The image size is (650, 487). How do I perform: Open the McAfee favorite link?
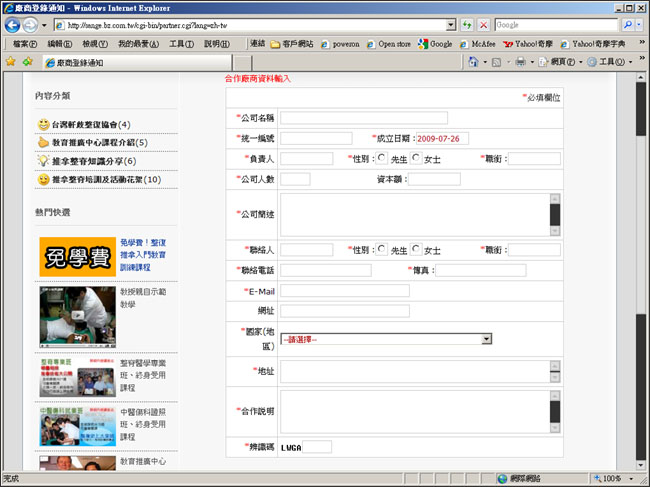point(477,44)
